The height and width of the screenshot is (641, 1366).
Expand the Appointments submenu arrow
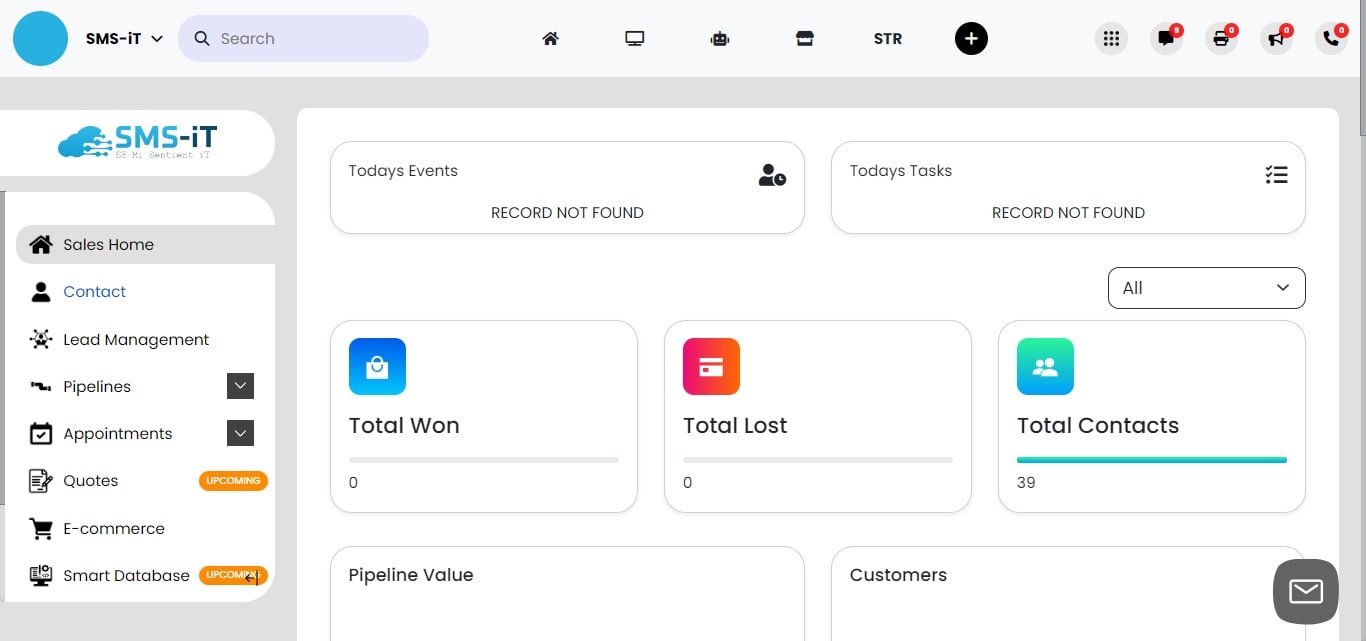point(240,433)
